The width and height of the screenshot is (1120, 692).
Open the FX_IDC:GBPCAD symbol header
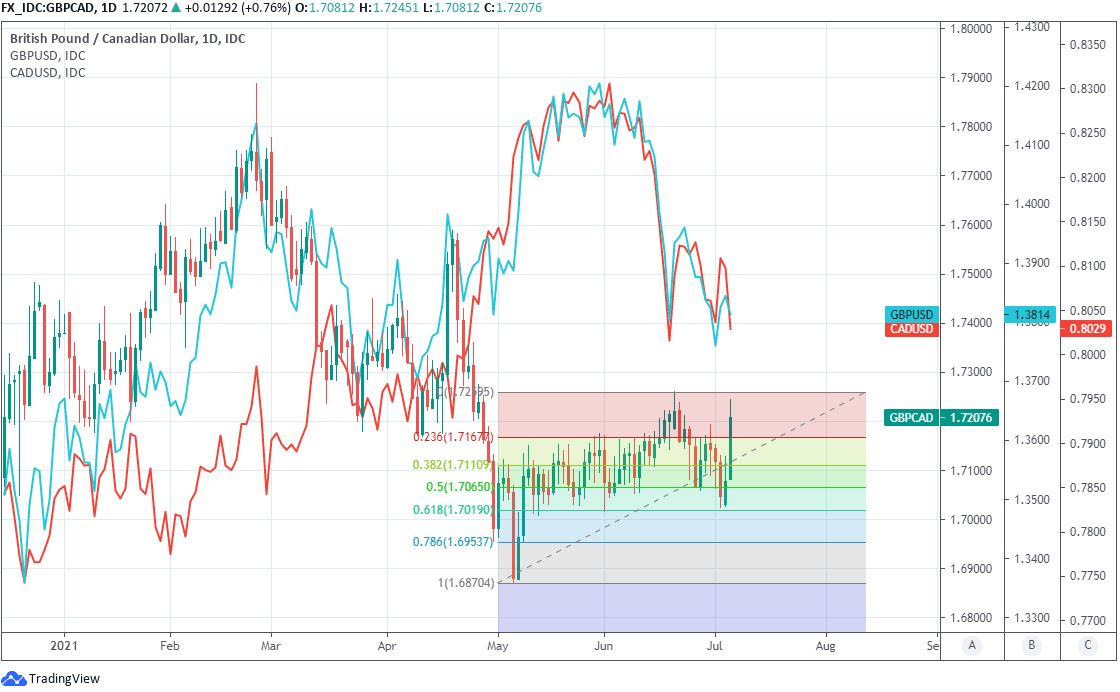[x=48, y=7]
